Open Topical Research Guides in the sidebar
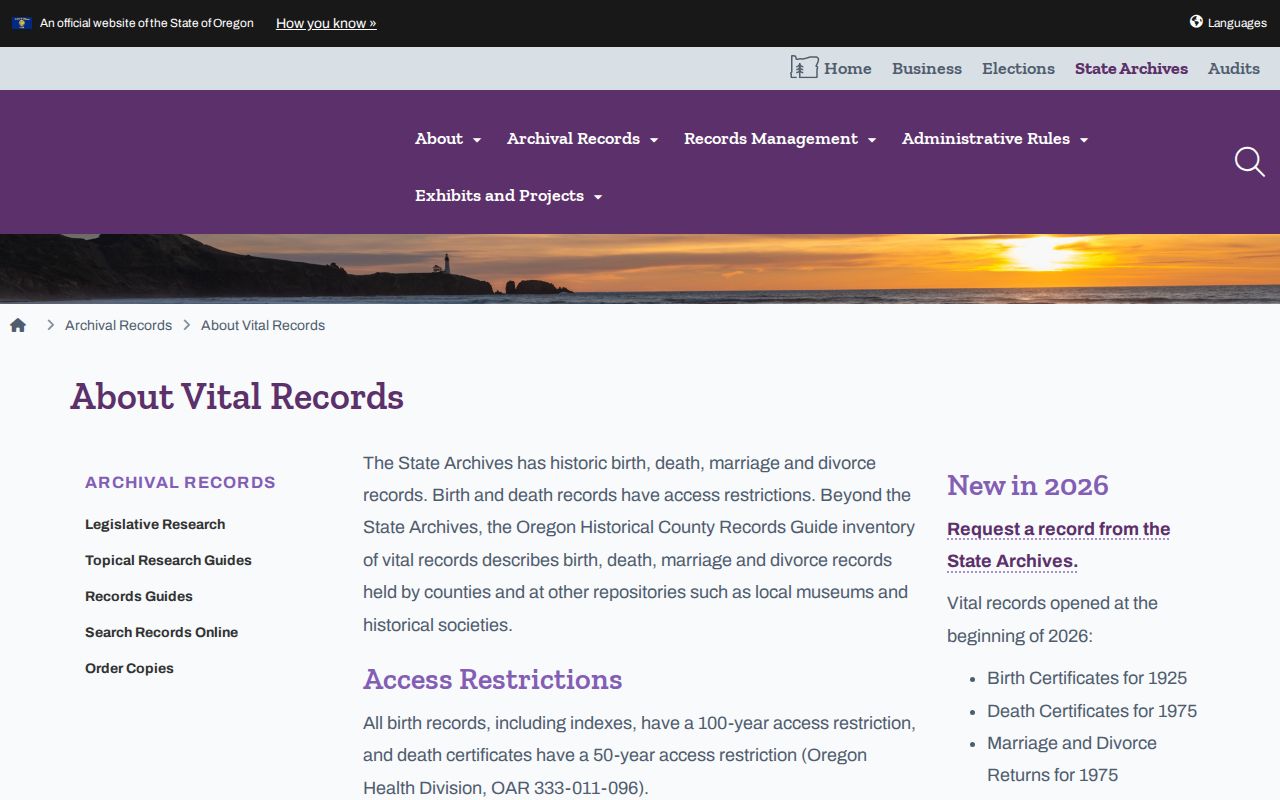This screenshot has width=1280, height=800. pyautogui.click(x=168, y=560)
